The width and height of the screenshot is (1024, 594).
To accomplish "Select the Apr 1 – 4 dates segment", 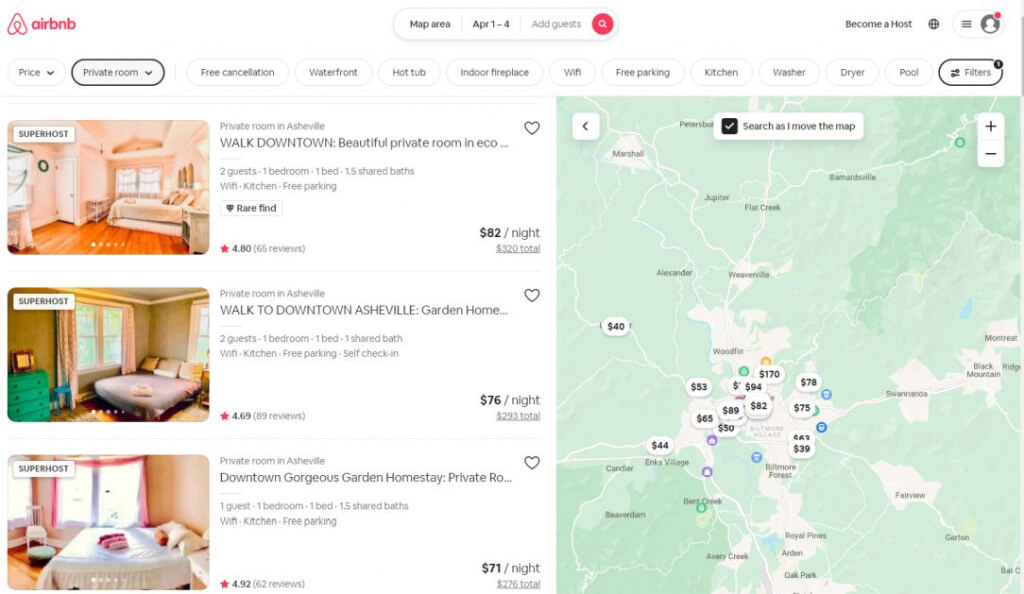I will [x=491, y=24].
